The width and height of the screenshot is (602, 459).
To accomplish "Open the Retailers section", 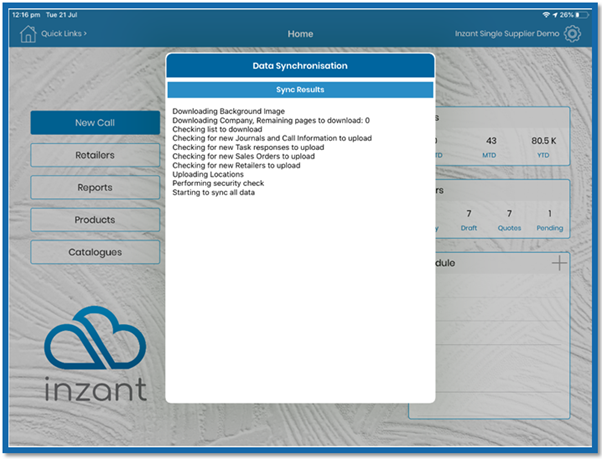I will click(95, 155).
